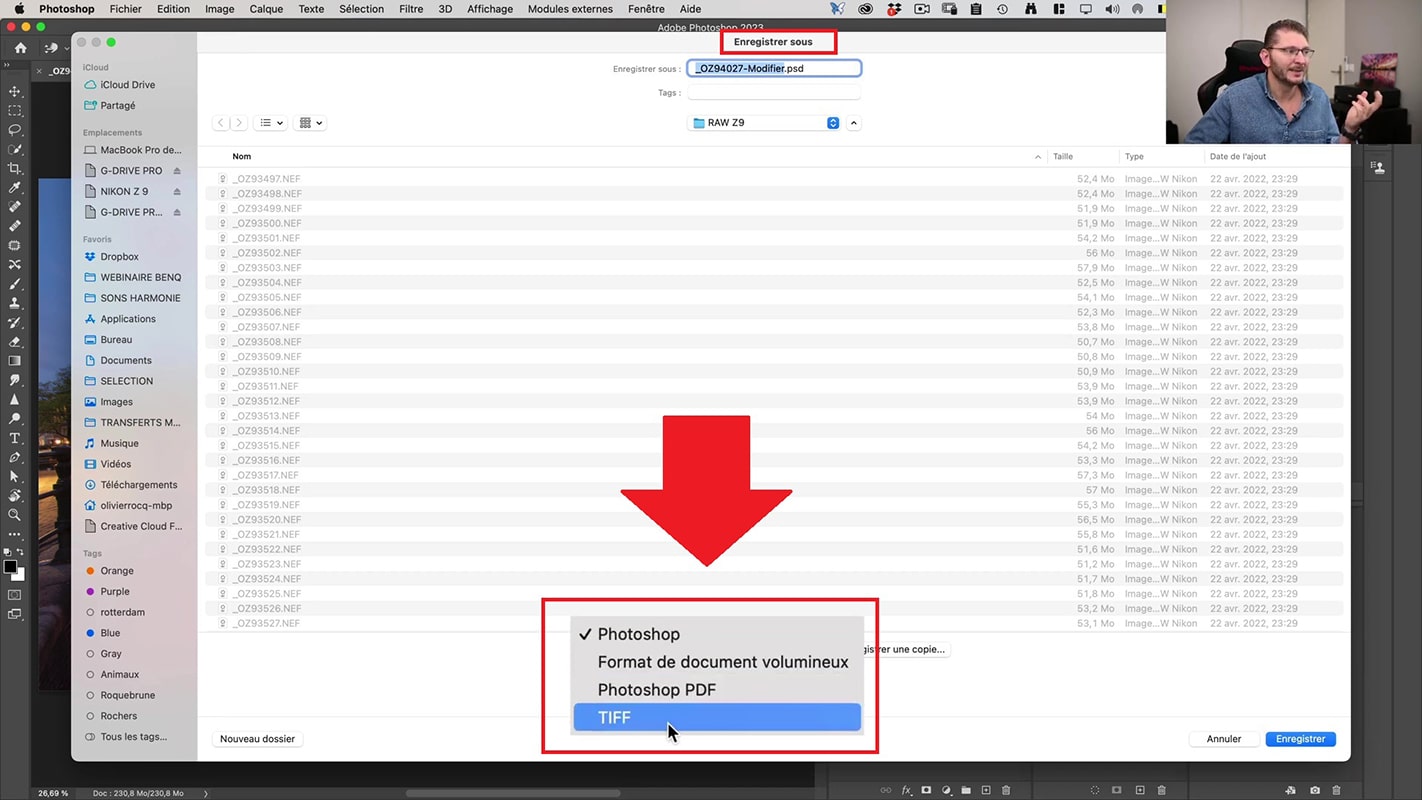Go forward with the right navigation arrow
The height and width of the screenshot is (800, 1422).
[238, 123]
